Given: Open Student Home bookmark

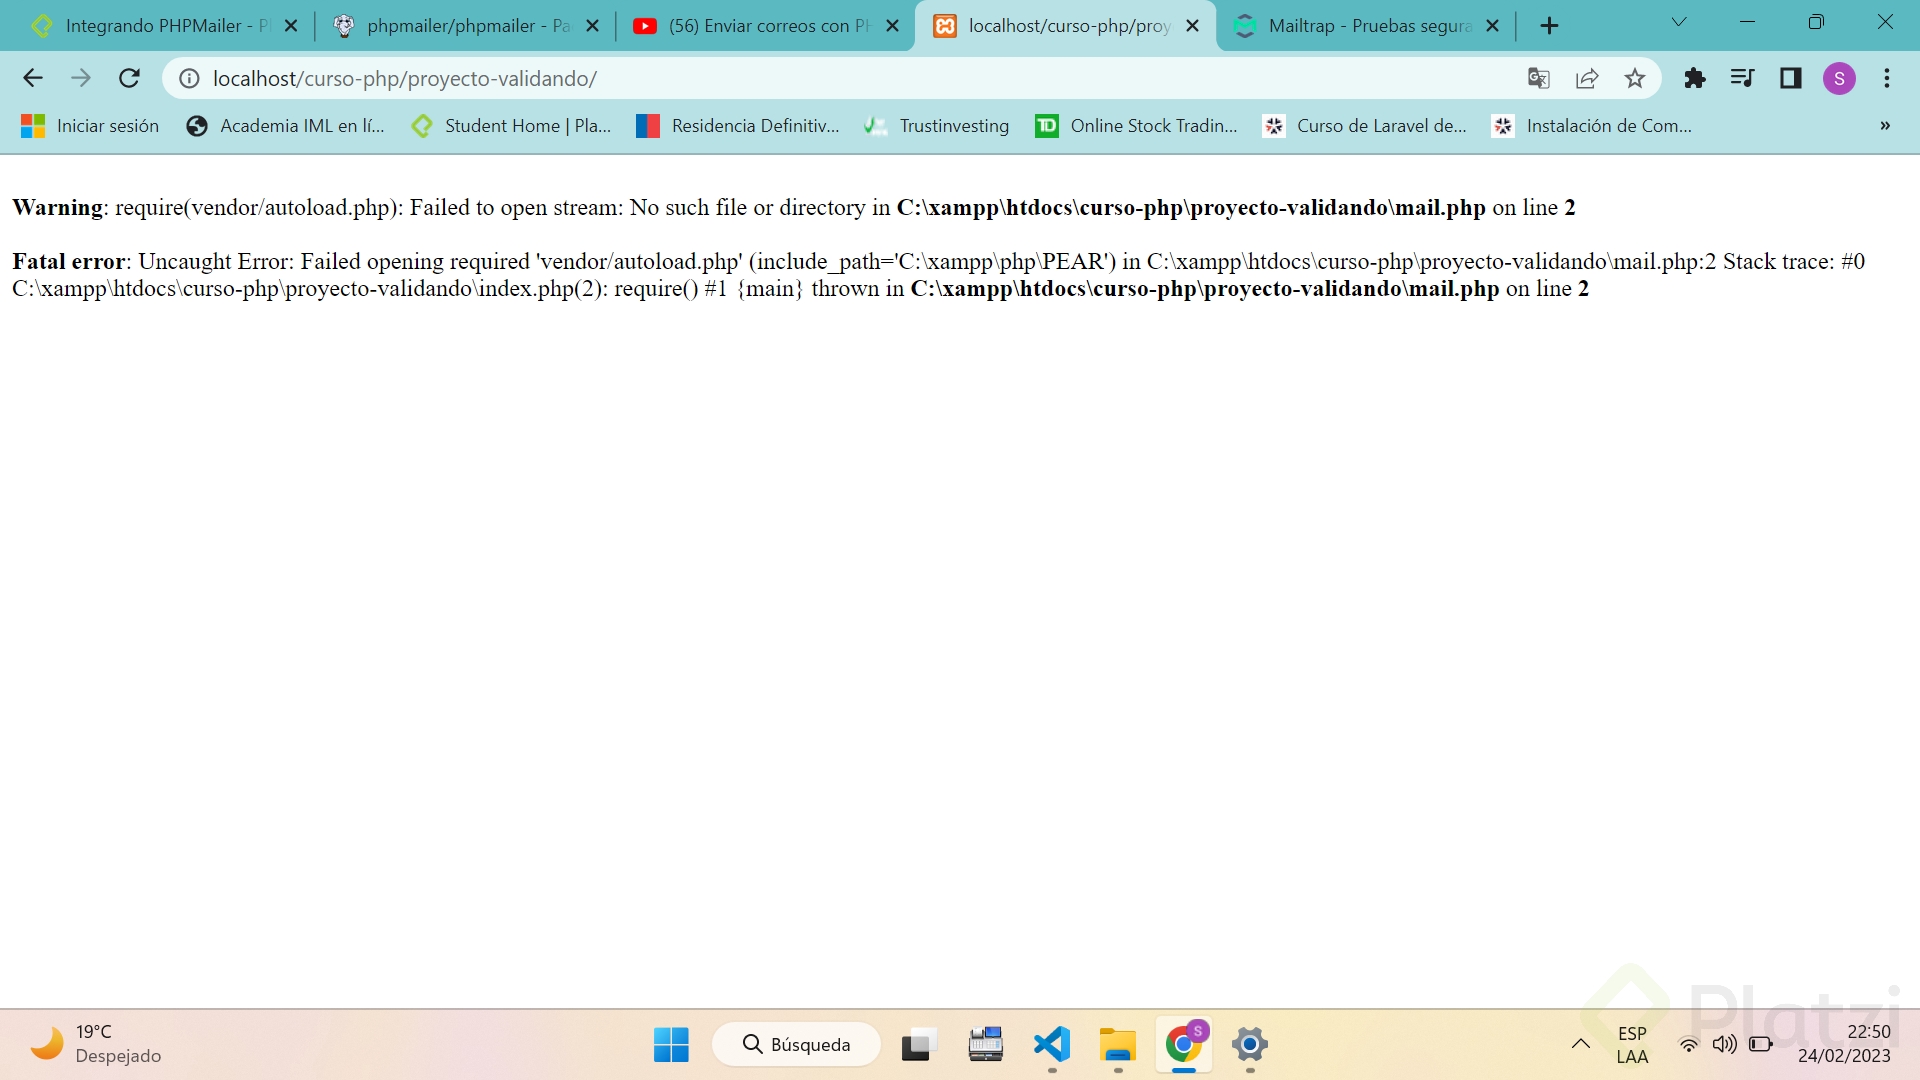Looking at the screenshot, I should pos(512,126).
